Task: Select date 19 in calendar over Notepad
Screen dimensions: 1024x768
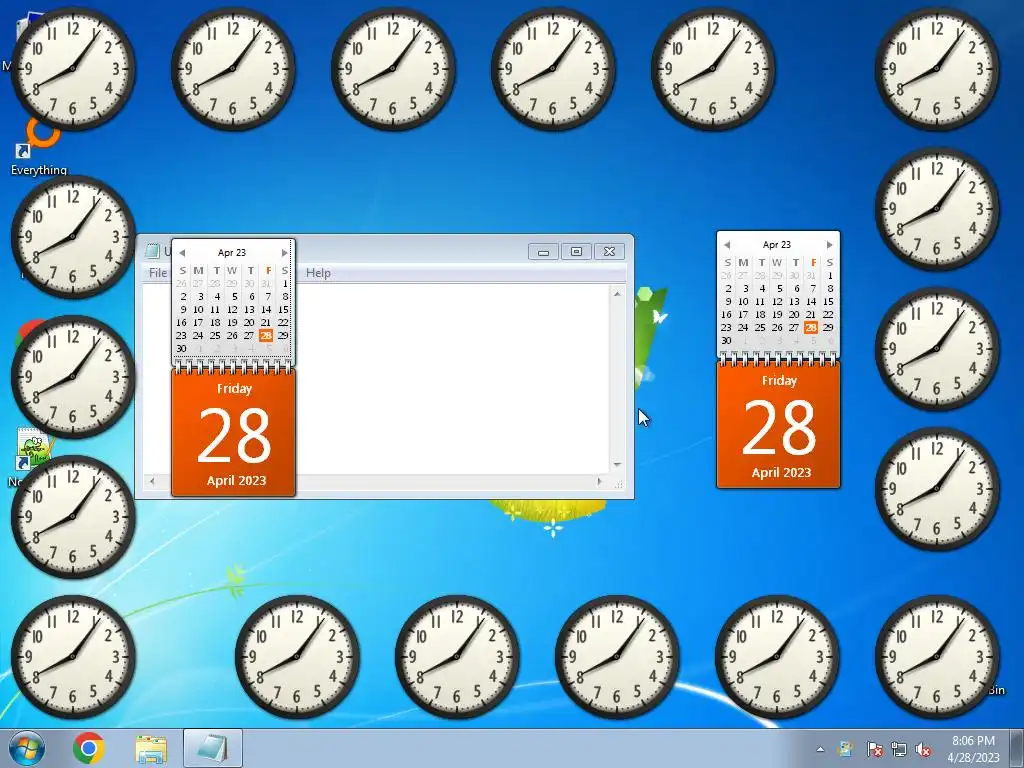Action: click(x=232, y=323)
